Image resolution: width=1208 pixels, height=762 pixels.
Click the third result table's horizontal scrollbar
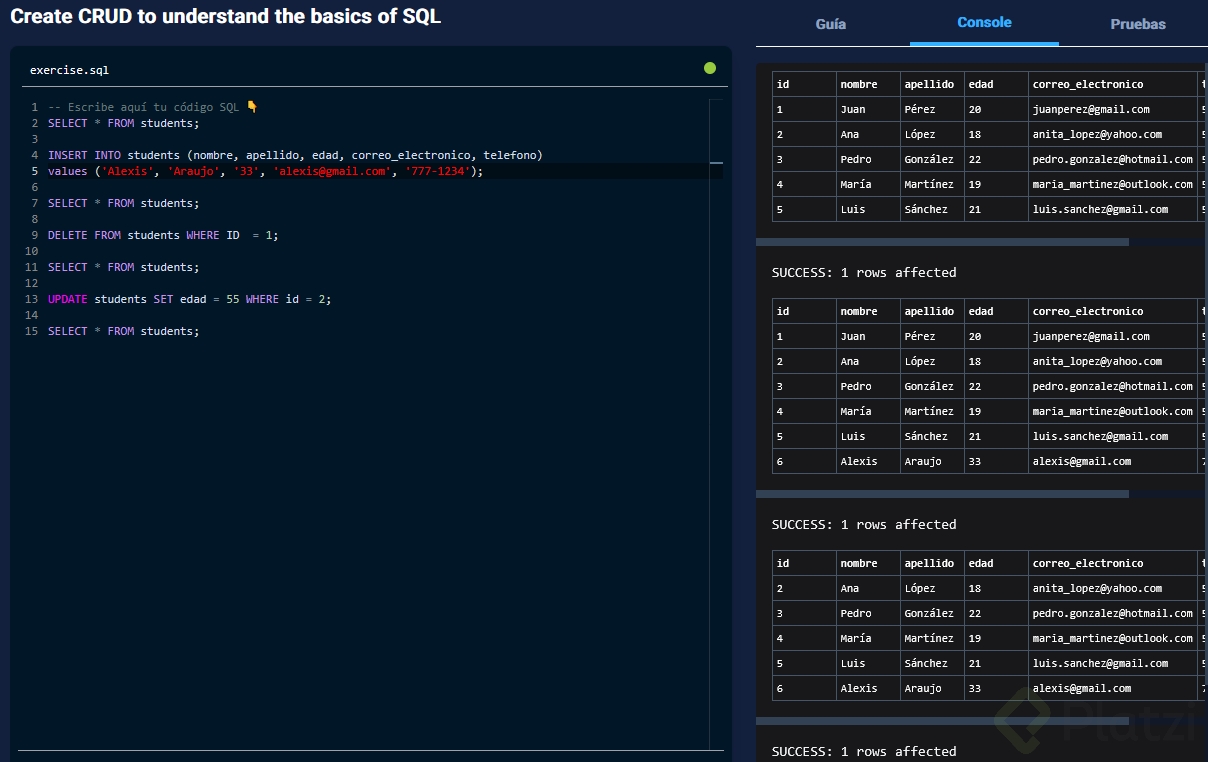coord(942,721)
